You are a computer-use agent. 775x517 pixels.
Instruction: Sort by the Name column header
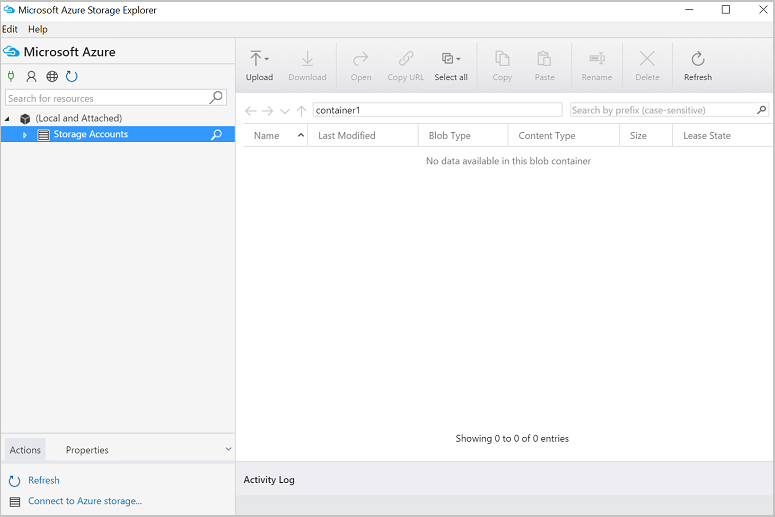tap(267, 136)
